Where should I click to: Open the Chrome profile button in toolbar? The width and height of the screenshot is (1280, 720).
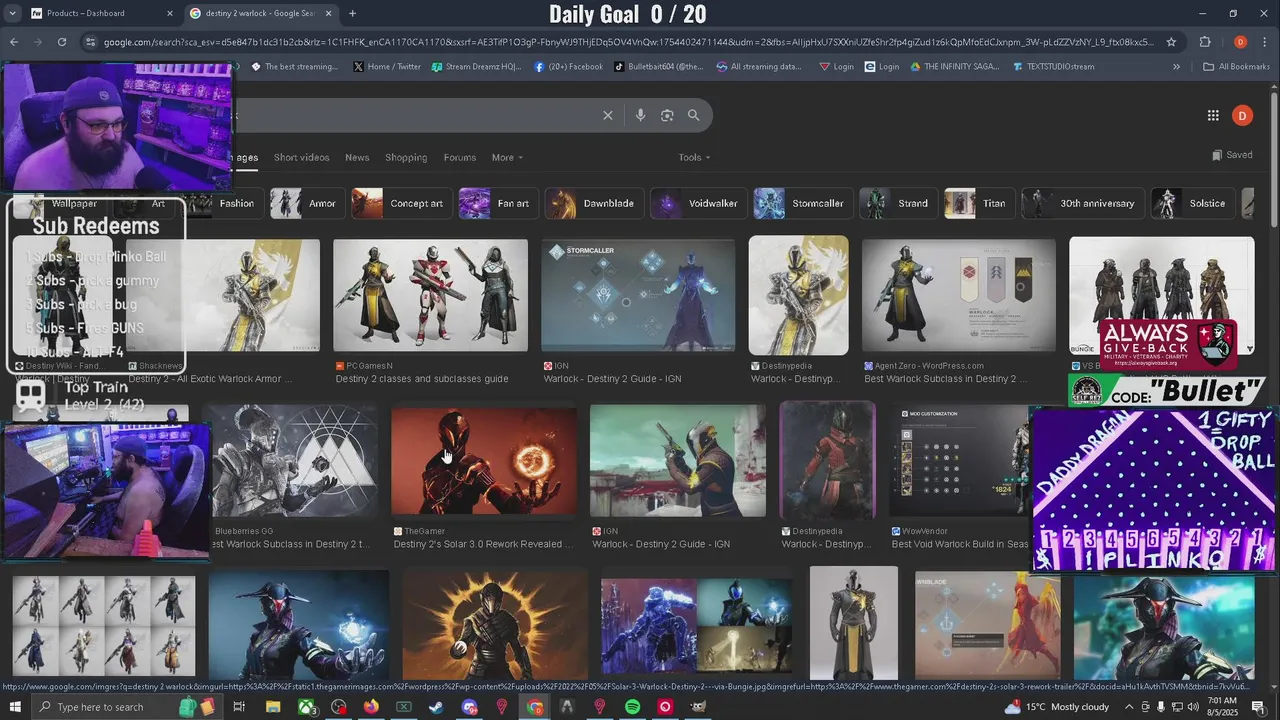pos(1240,42)
